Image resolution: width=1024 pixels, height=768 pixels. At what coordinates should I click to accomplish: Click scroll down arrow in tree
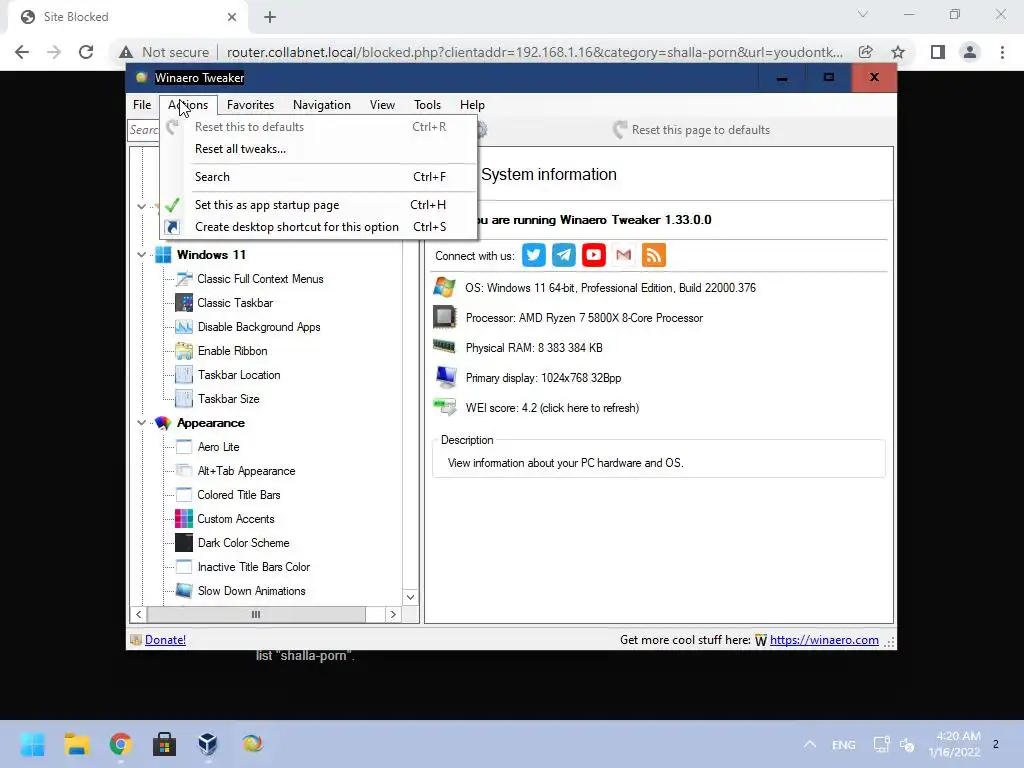click(410, 597)
